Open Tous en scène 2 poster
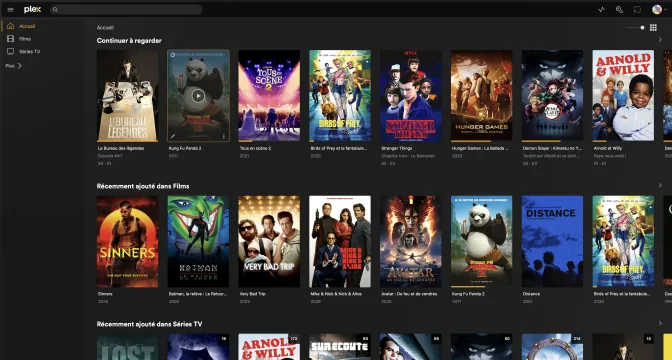The image size is (672, 360). pyautogui.click(x=269, y=96)
